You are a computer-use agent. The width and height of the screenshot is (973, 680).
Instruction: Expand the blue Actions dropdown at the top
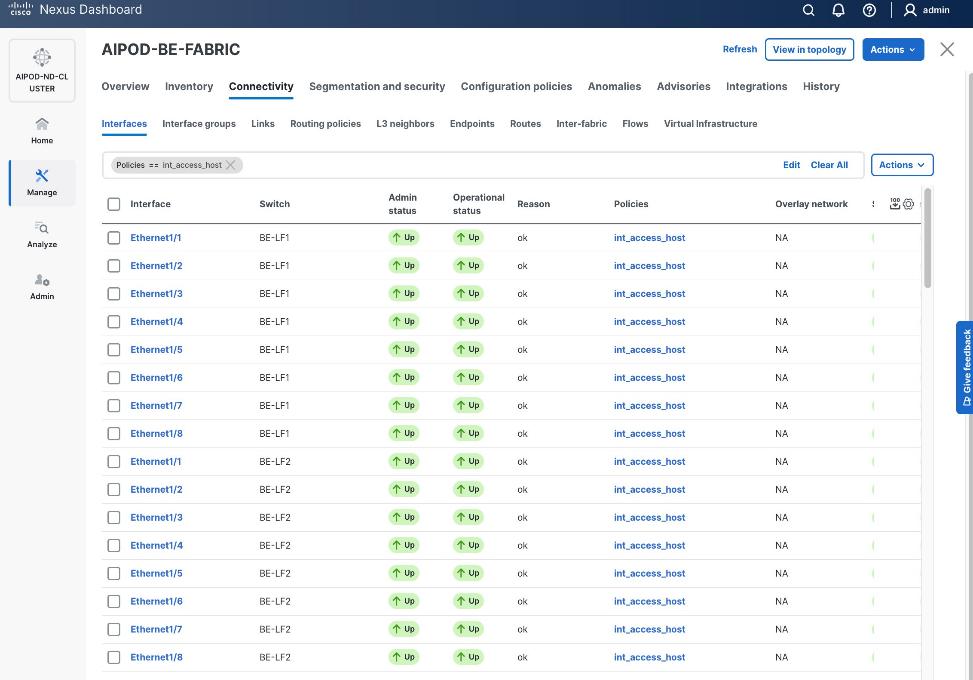(x=892, y=49)
